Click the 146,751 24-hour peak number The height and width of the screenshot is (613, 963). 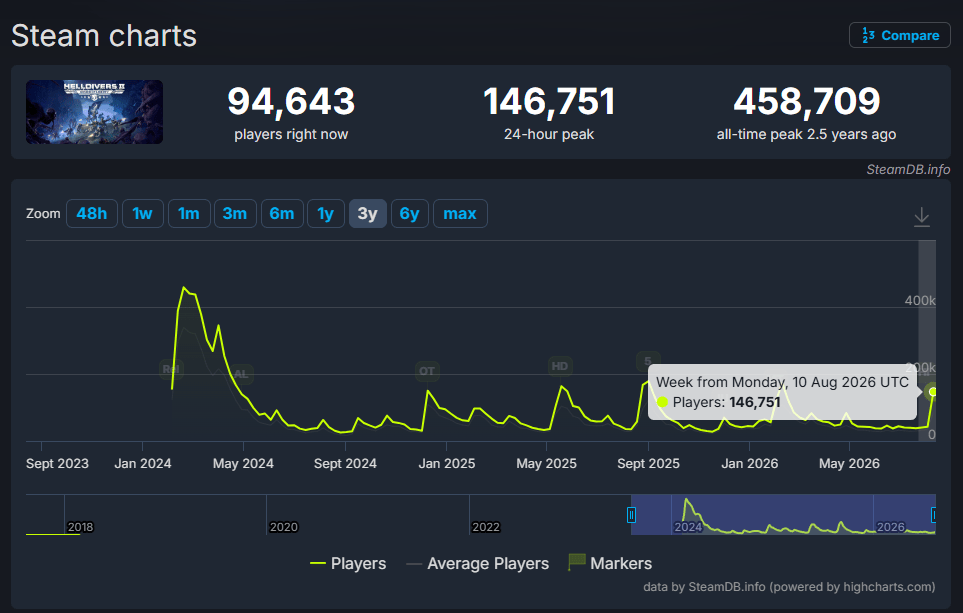pos(549,101)
